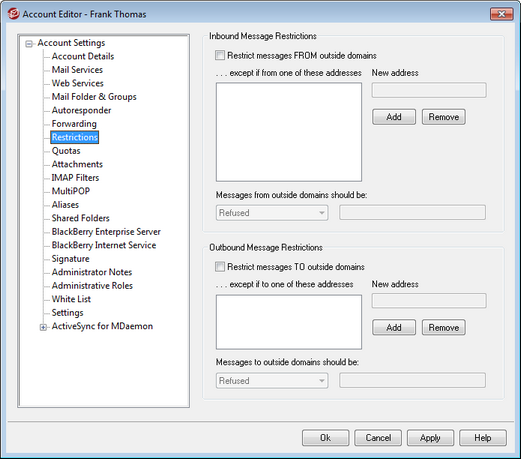The image size is (521, 459).
Task: Select Account Details in the tree
Action: click(83, 56)
